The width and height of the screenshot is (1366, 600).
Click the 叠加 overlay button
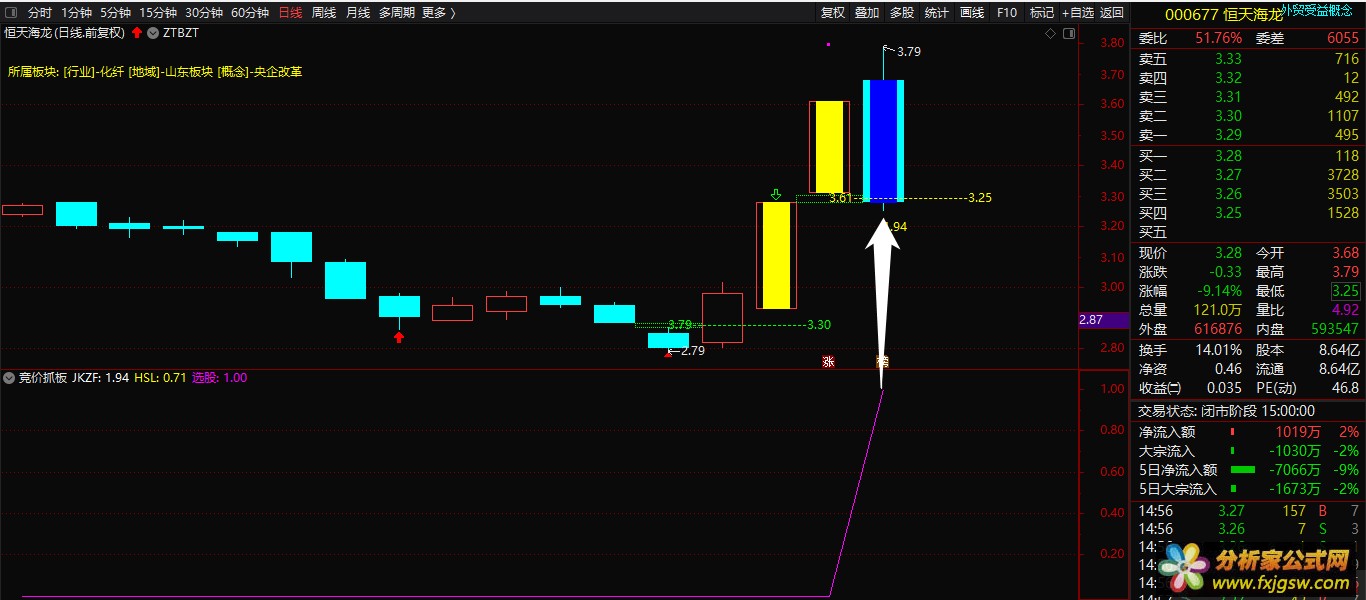pyautogui.click(x=867, y=13)
